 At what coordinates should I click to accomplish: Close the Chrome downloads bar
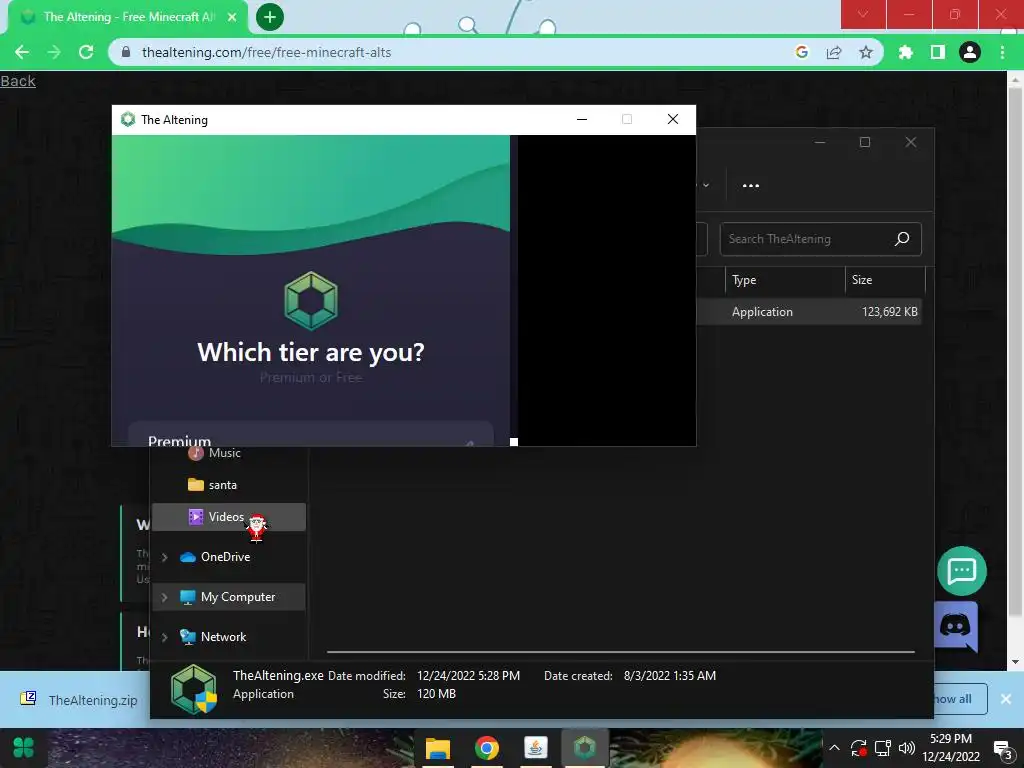(x=1006, y=699)
